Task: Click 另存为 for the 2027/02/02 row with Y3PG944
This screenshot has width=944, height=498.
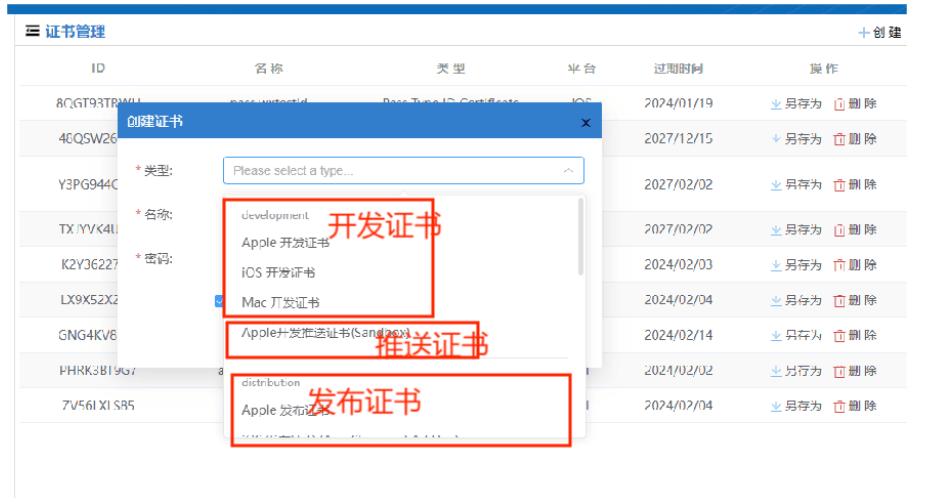Action: [796, 184]
